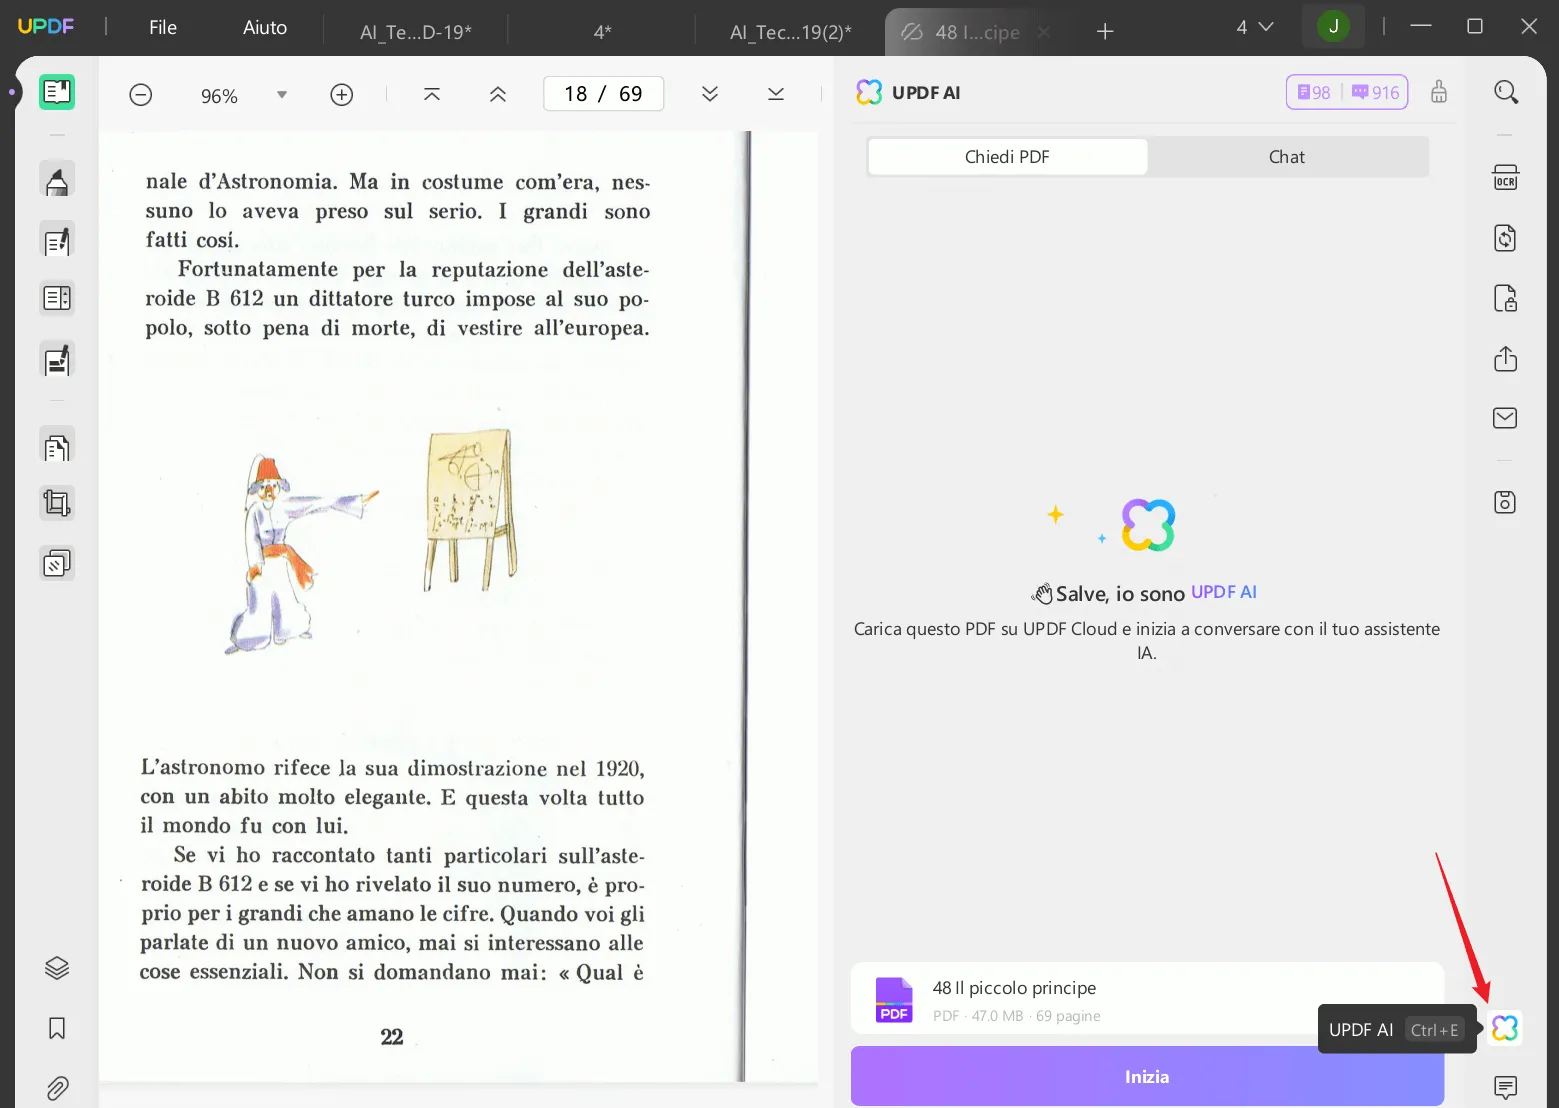Click the PDF file type icon
This screenshot has width=1559, height=1108.
tap(894, 1000)
